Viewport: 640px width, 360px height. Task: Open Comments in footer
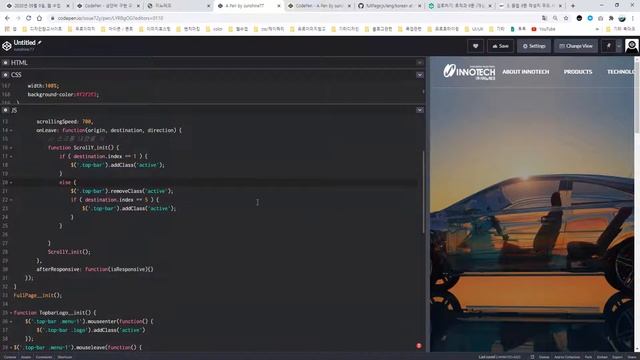44,357
